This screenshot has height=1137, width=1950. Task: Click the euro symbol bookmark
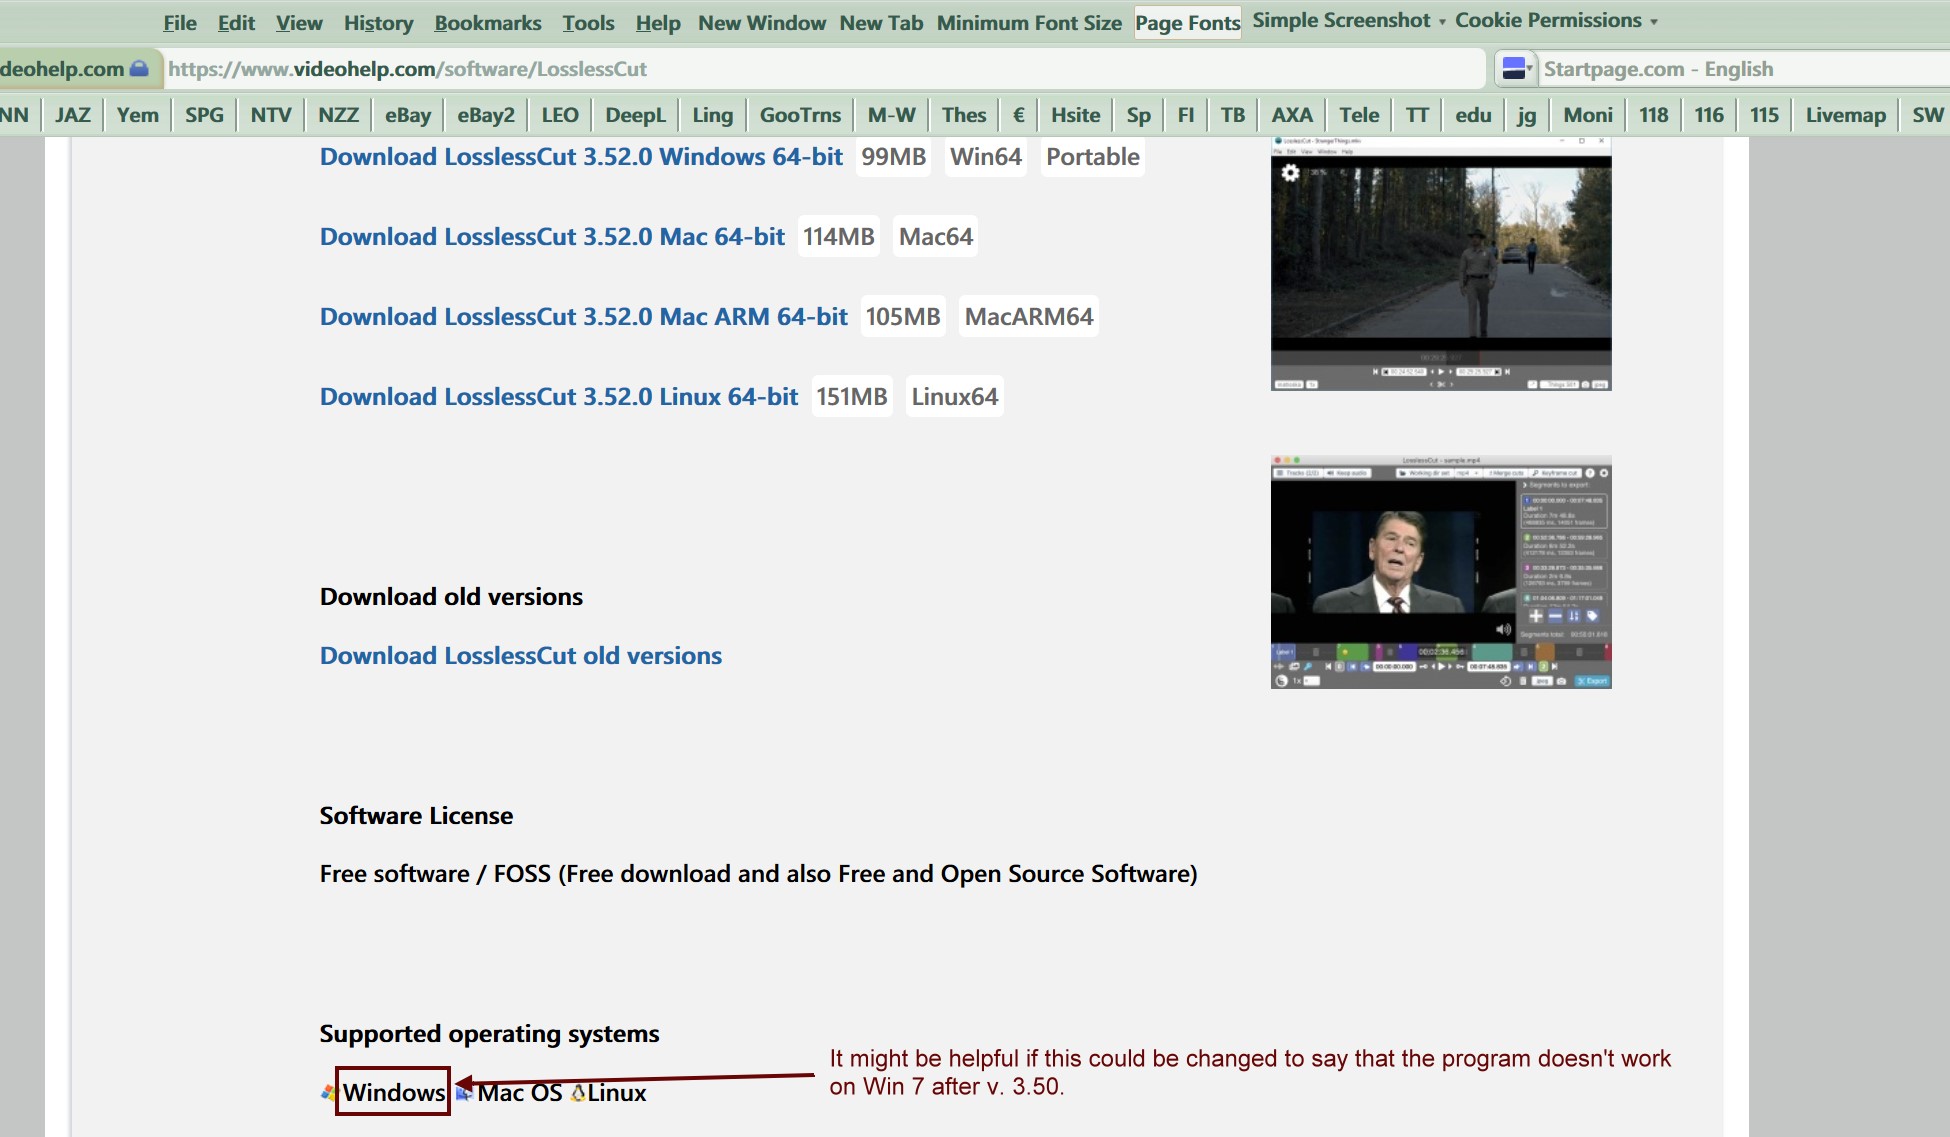point(1018,115)
